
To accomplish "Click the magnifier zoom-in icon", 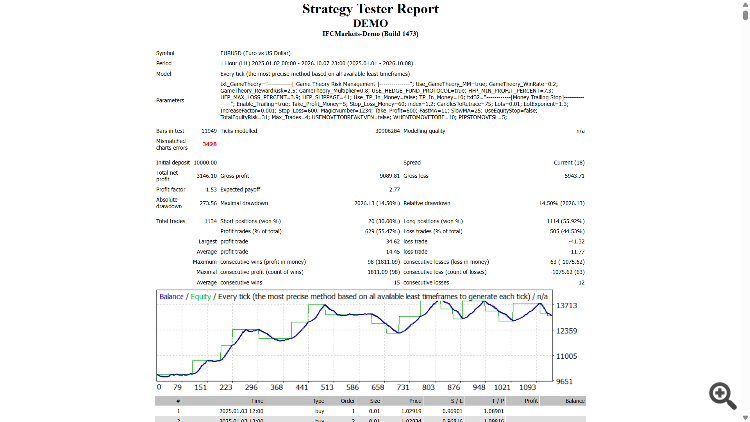I will click(x=723, y=395).
